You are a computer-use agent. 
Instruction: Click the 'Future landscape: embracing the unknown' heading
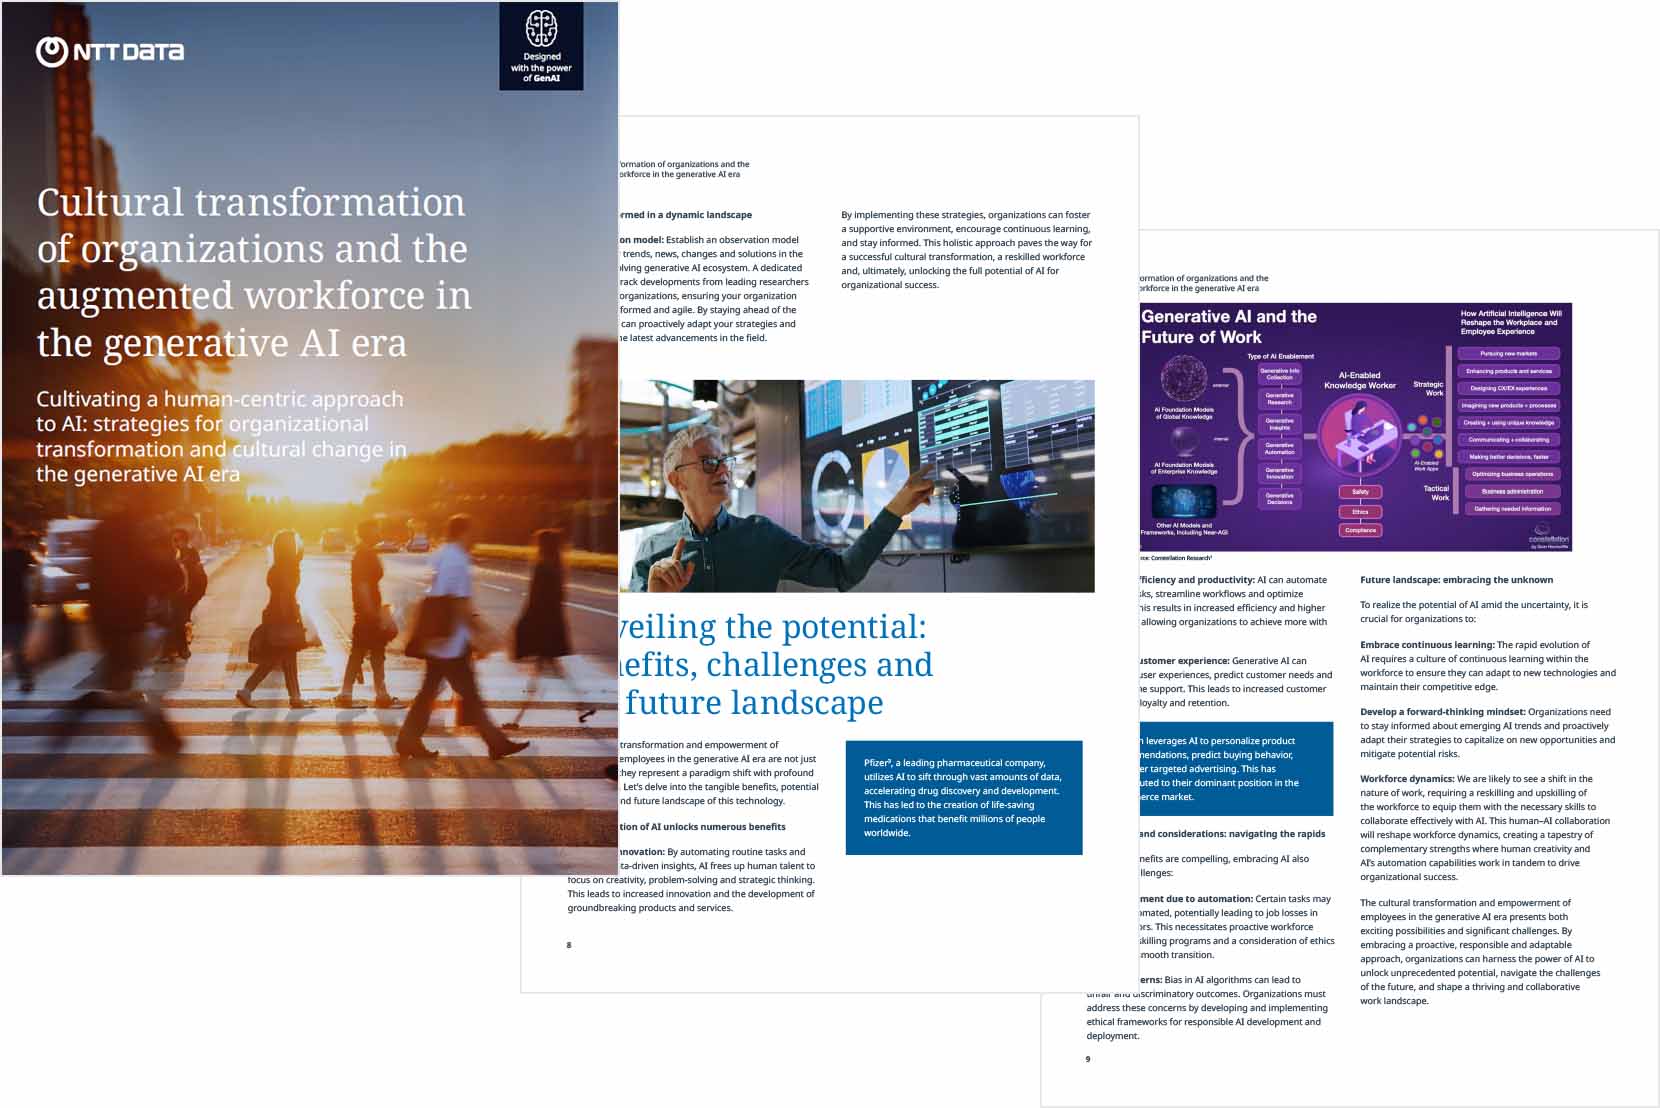point(1456,580)
